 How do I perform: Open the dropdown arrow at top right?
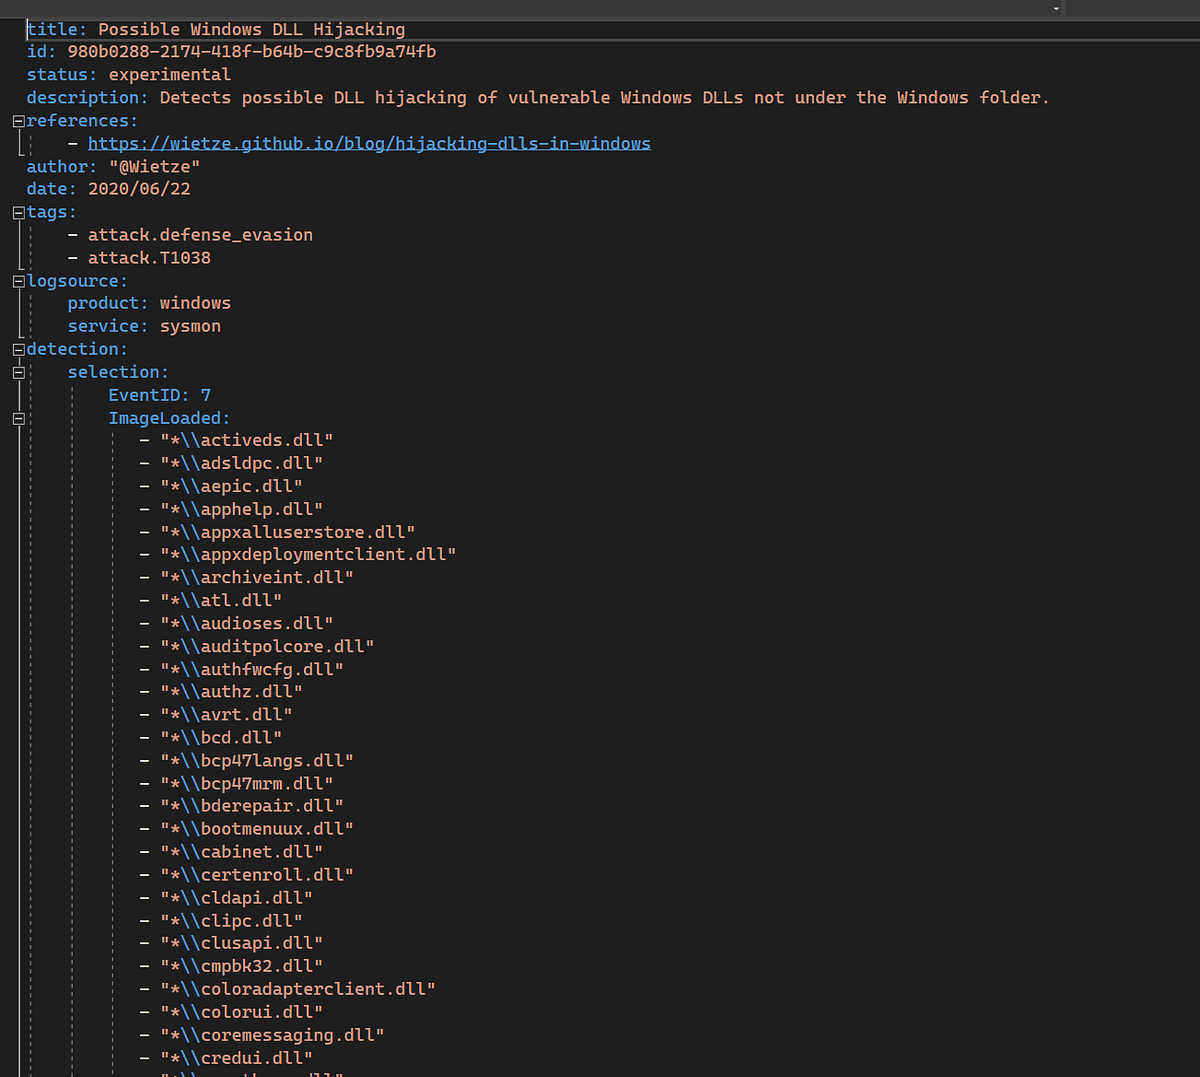(1056, 8)
